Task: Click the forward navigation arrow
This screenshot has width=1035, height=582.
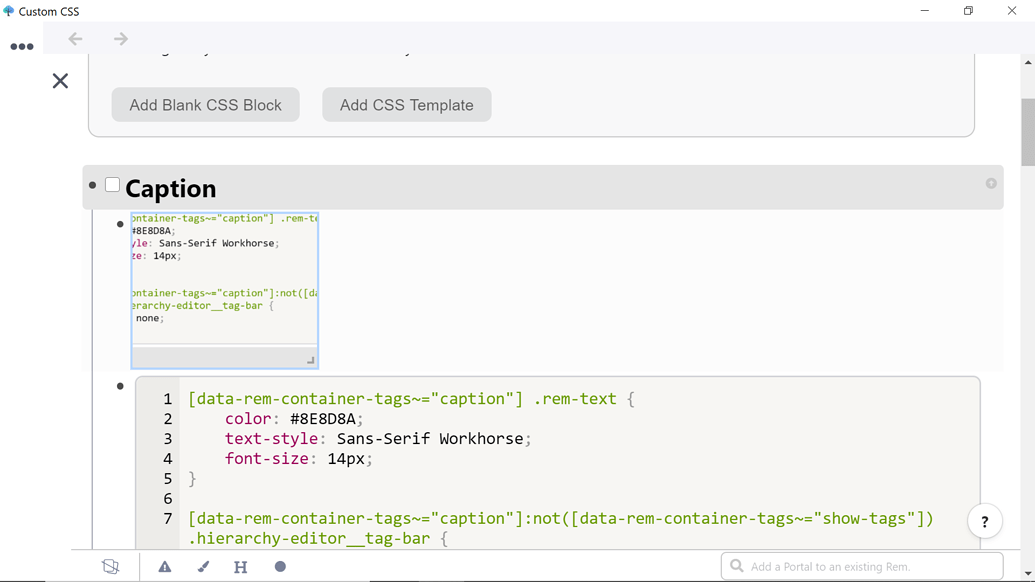Action: click(x=120, y=39)
